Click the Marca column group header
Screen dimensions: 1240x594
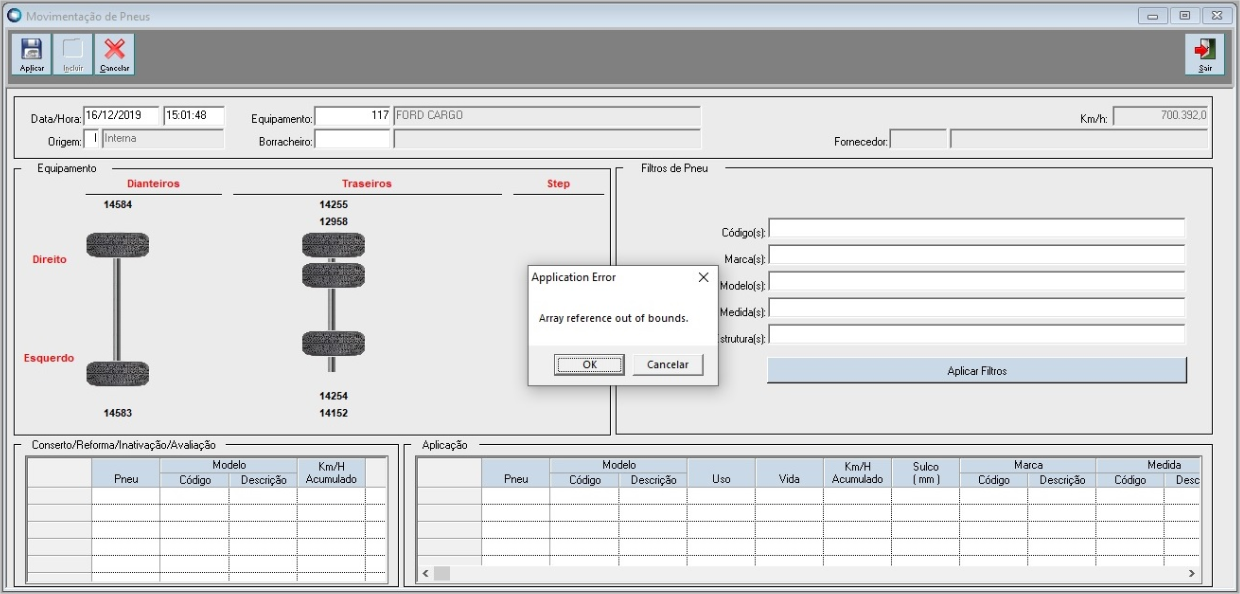[1028, 465]
